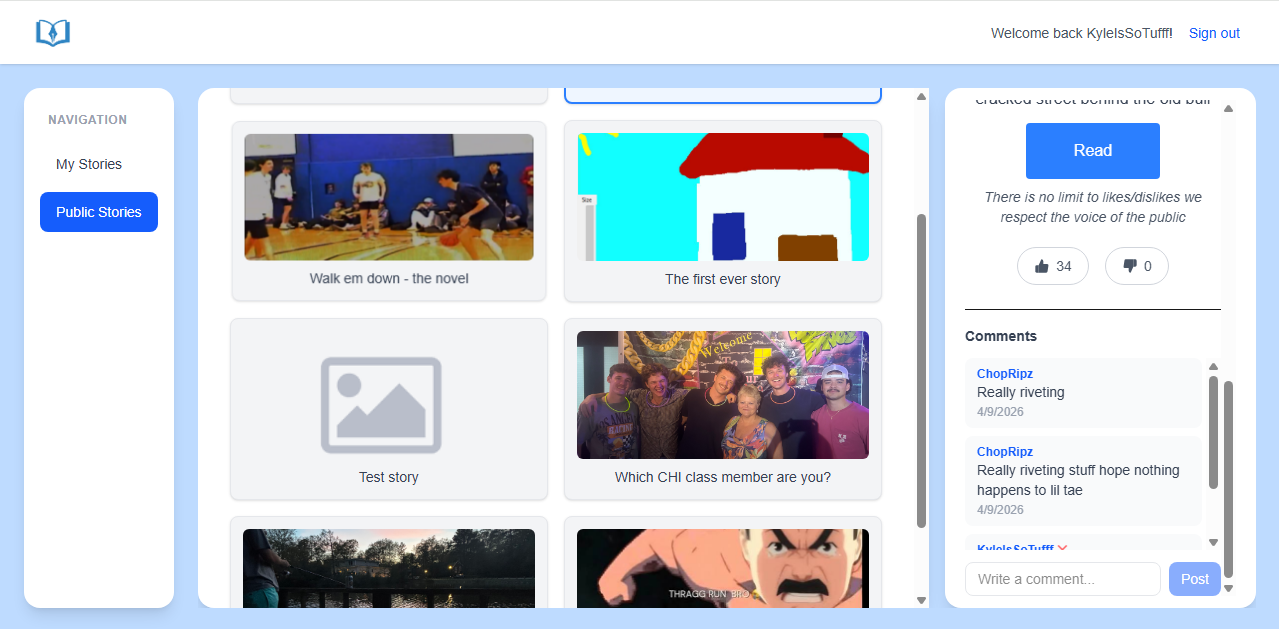Sign out of the account

[1214, 33]
